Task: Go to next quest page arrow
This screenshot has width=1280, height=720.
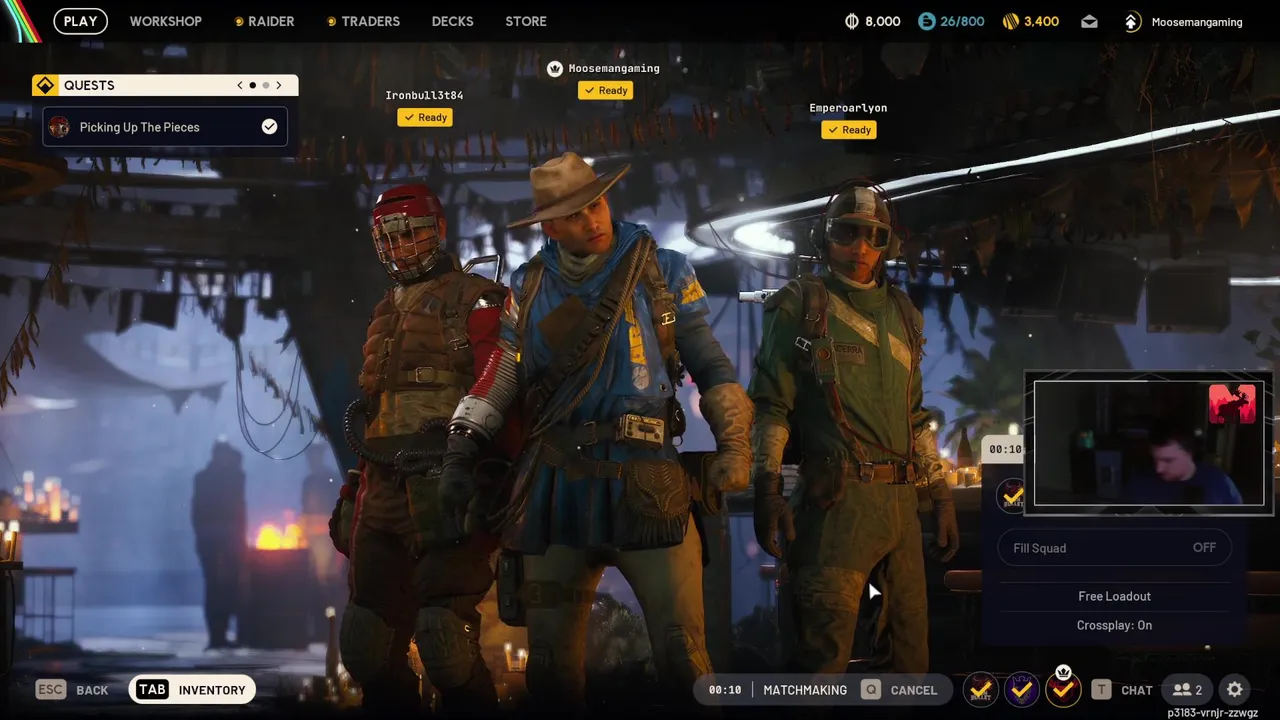Action: click(x=279, y=85)
